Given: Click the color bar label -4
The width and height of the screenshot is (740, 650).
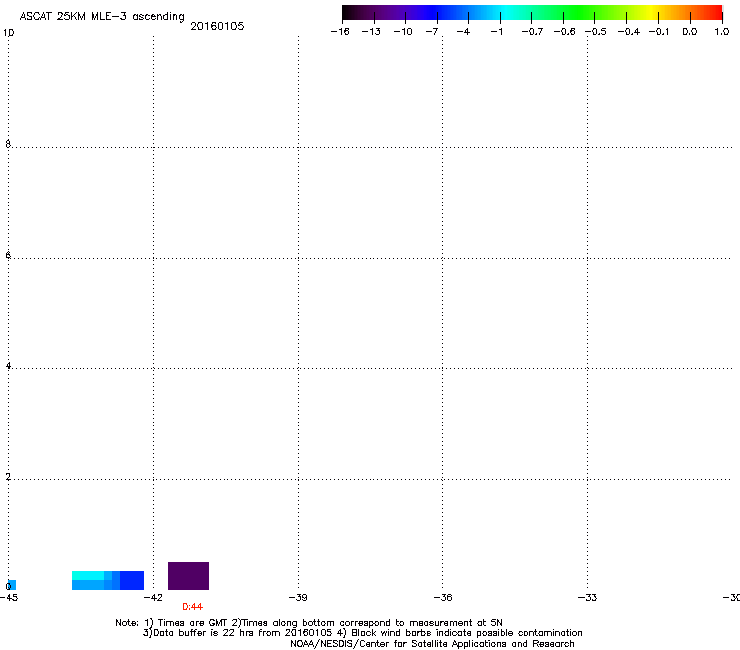Looking at the screenshot, I should 463,32.
